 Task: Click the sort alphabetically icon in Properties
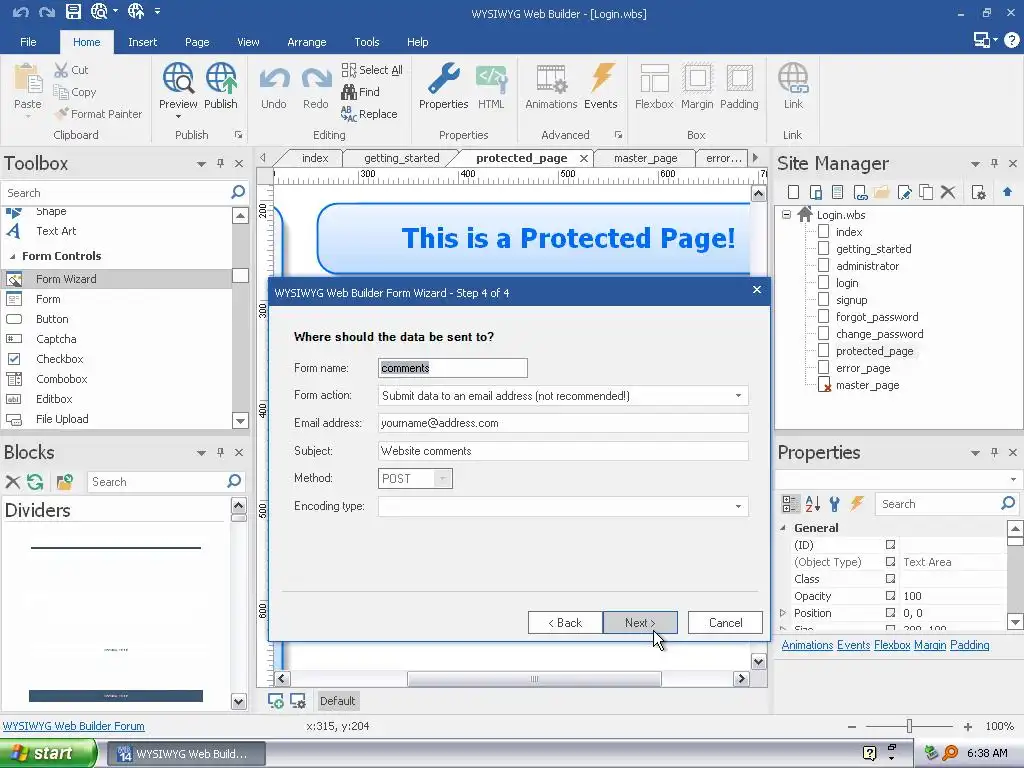coord(812,504)
